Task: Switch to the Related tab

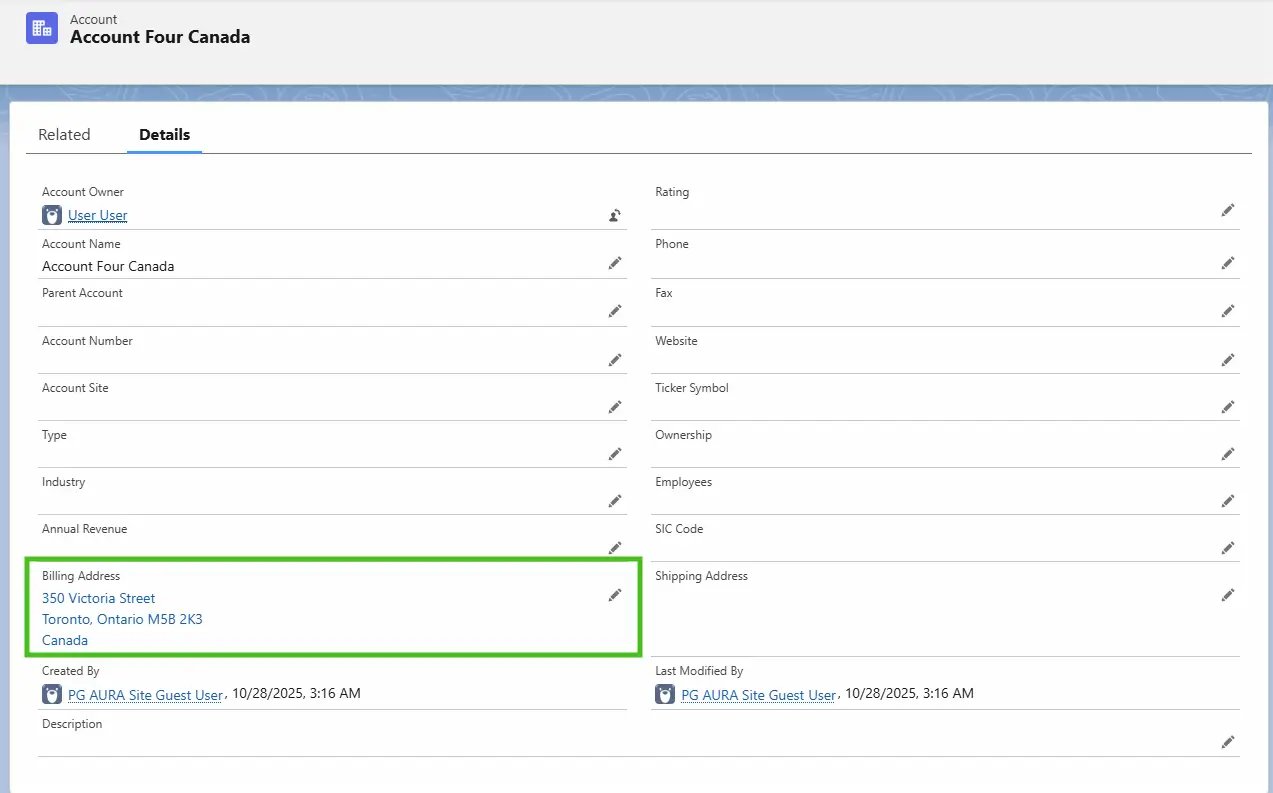Action: coord(64,134)
